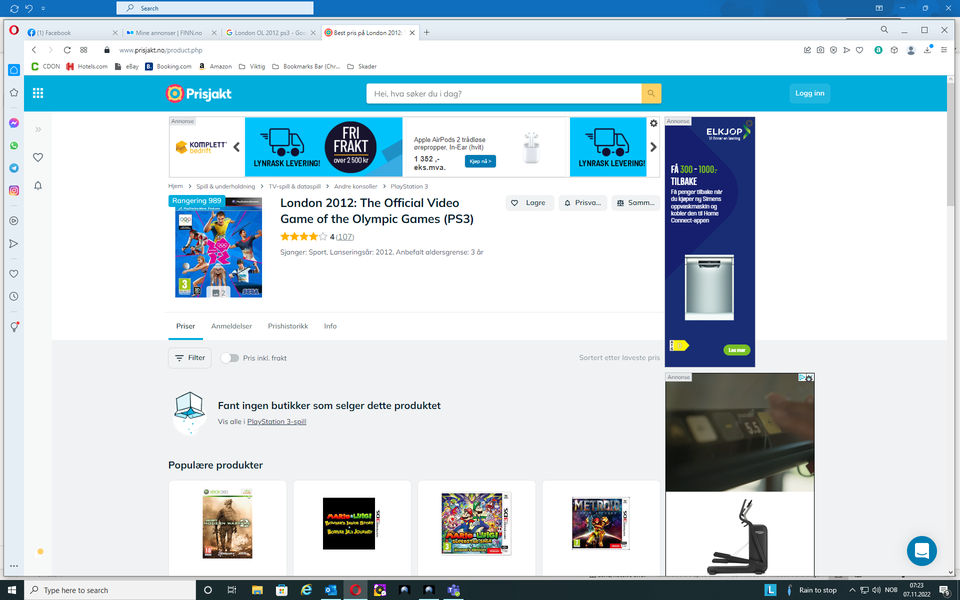Switch to the Prishistorikk tab
The image size is (960, 600).
pos(288,326)
